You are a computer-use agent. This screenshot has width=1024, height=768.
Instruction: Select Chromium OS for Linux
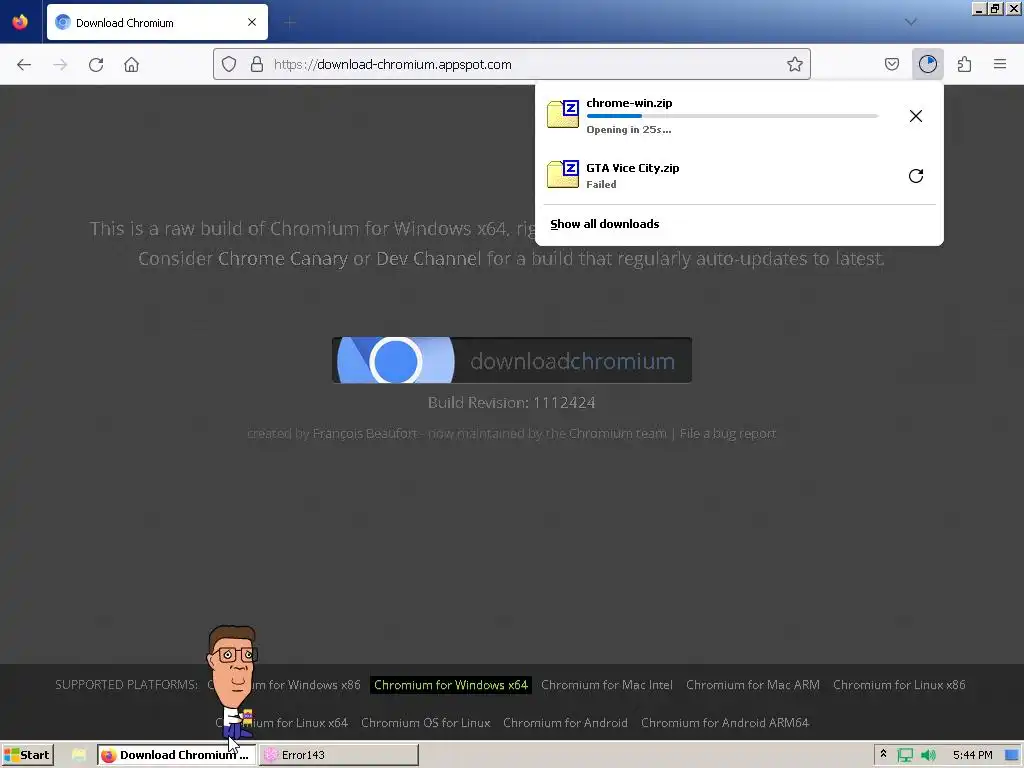426,723
